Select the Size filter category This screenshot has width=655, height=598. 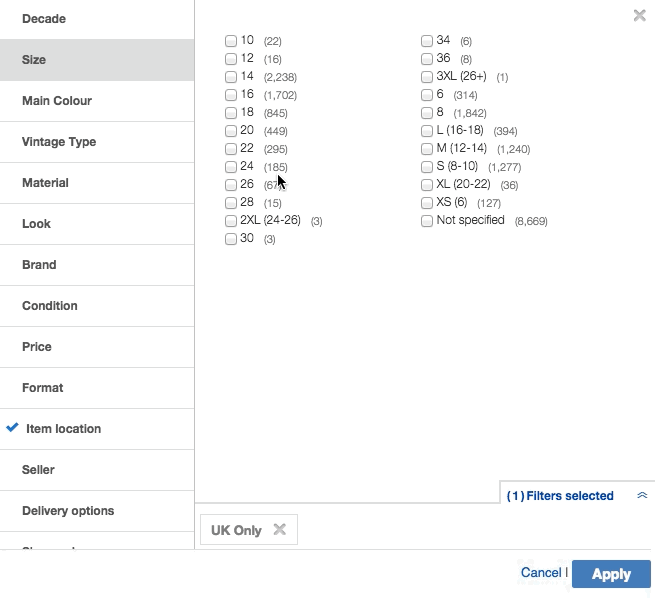(97, 60)
